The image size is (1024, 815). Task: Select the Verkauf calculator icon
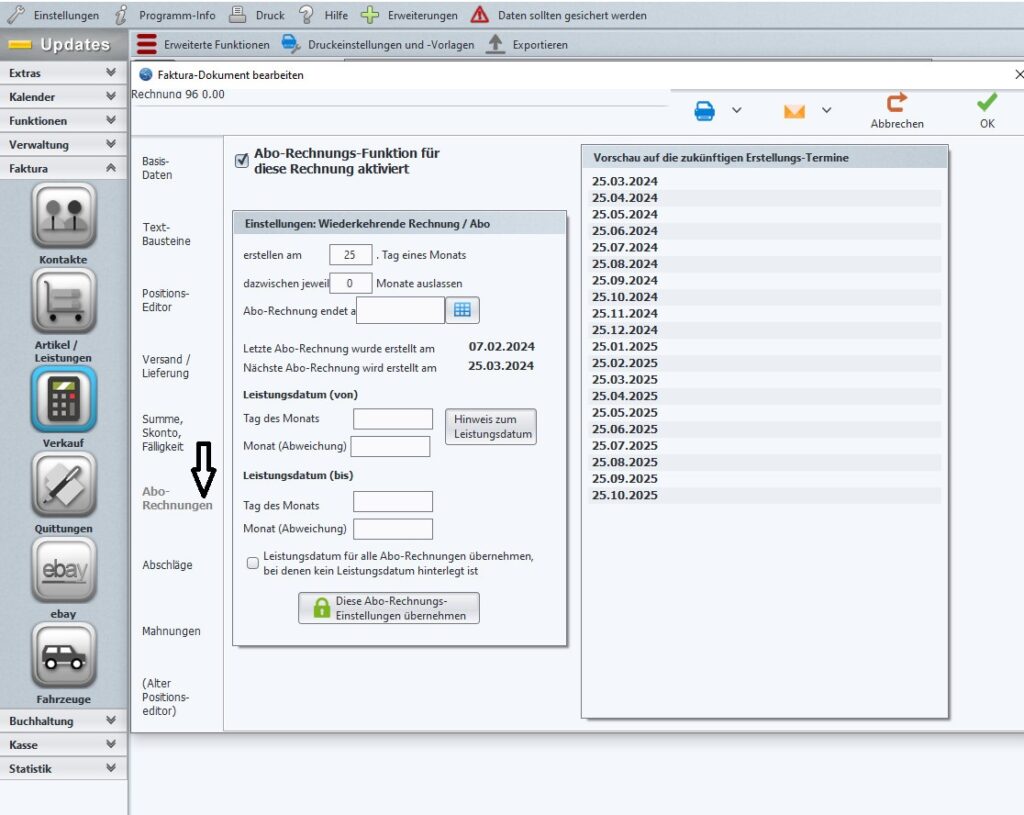(63, 398)
